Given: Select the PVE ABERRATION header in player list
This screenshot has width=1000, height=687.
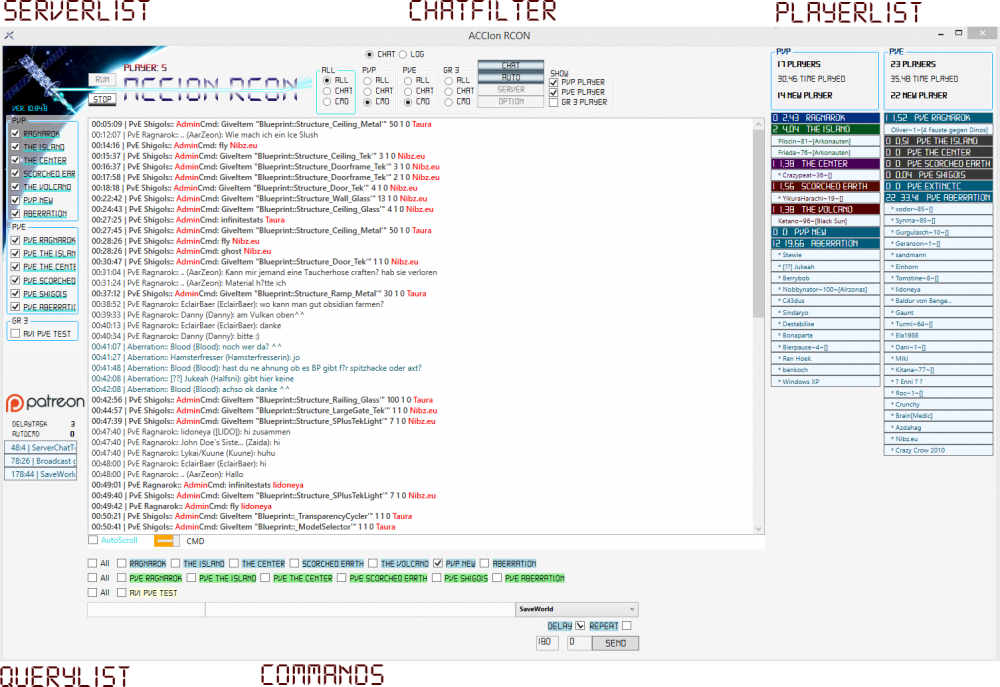Looking at the screenshot, I should point(938,198).
